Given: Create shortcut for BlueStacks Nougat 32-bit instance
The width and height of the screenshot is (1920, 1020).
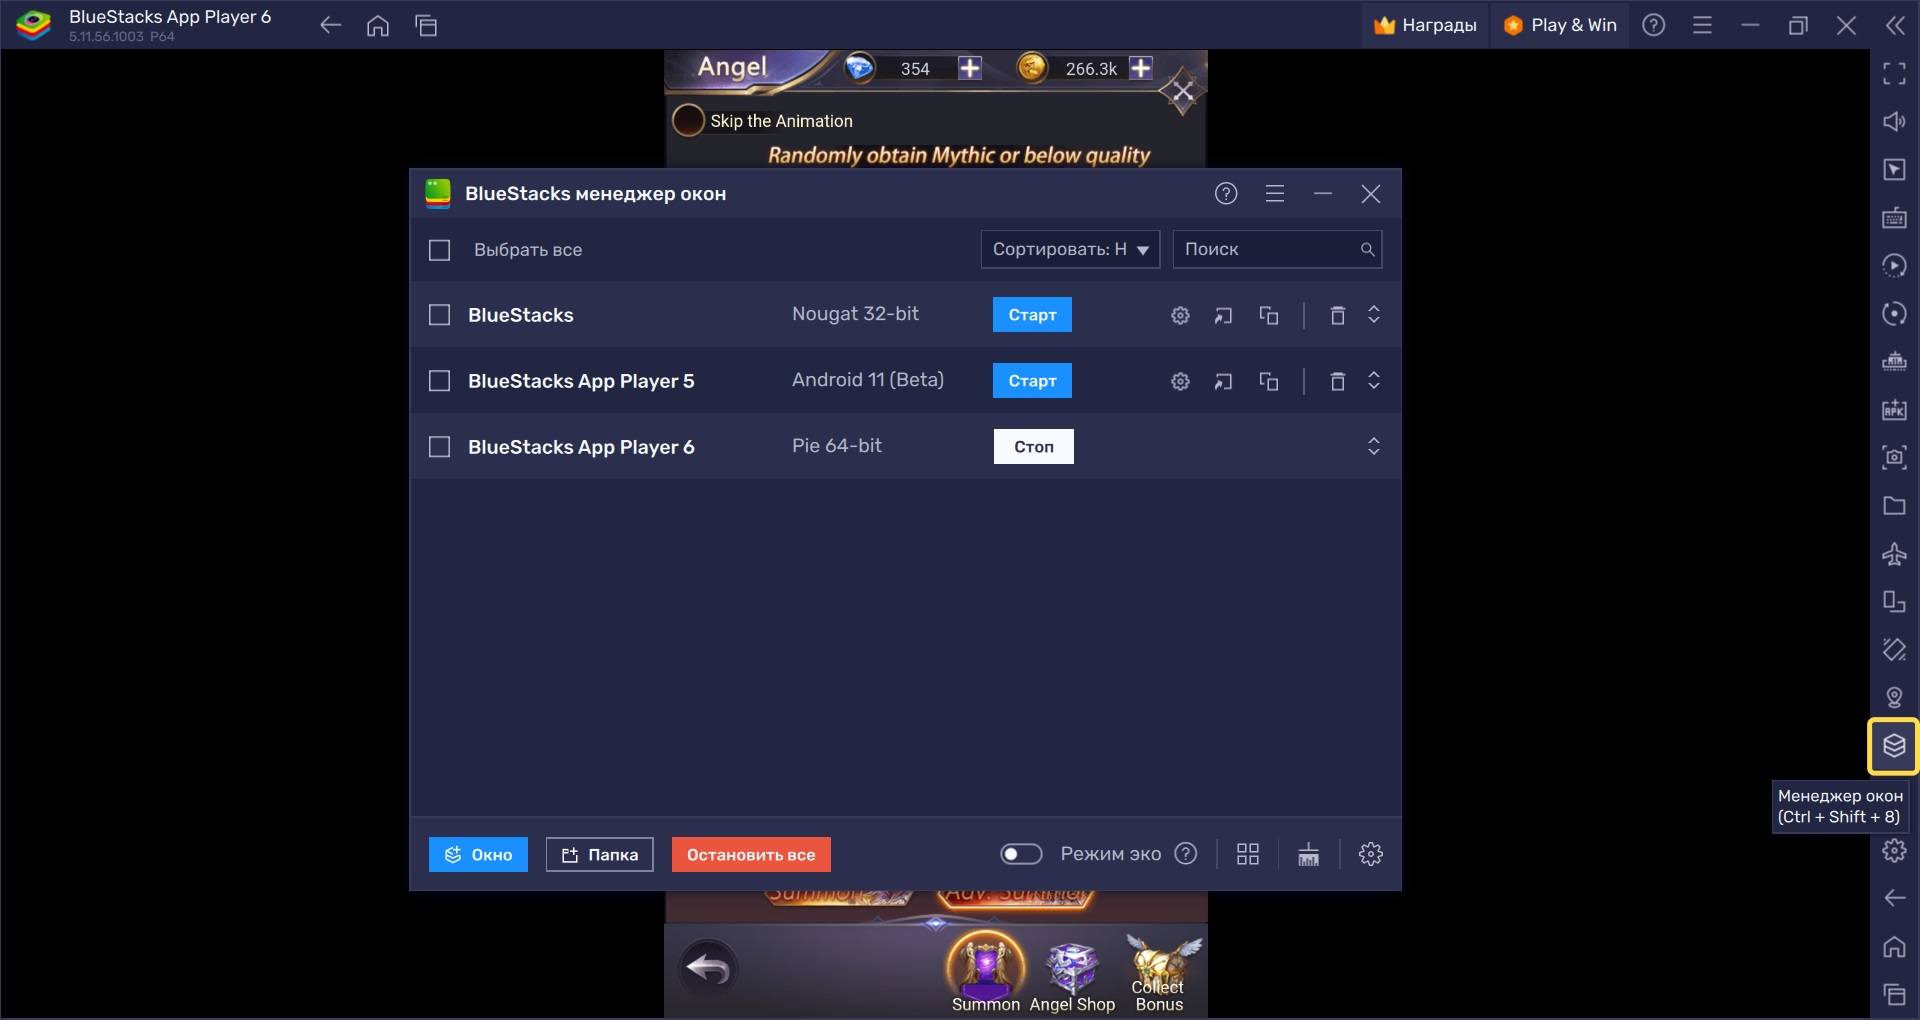Looking at the screenshot, I should (1223, 316).
